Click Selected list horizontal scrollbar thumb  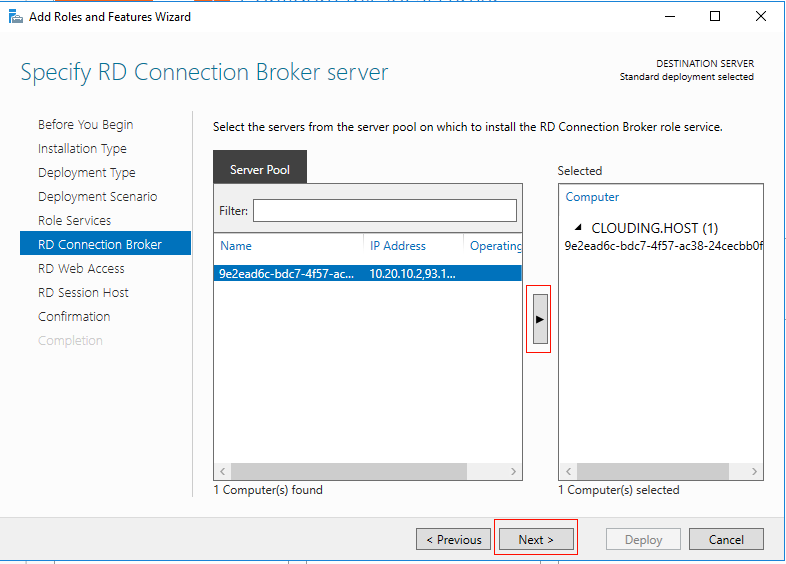point(653,471)
